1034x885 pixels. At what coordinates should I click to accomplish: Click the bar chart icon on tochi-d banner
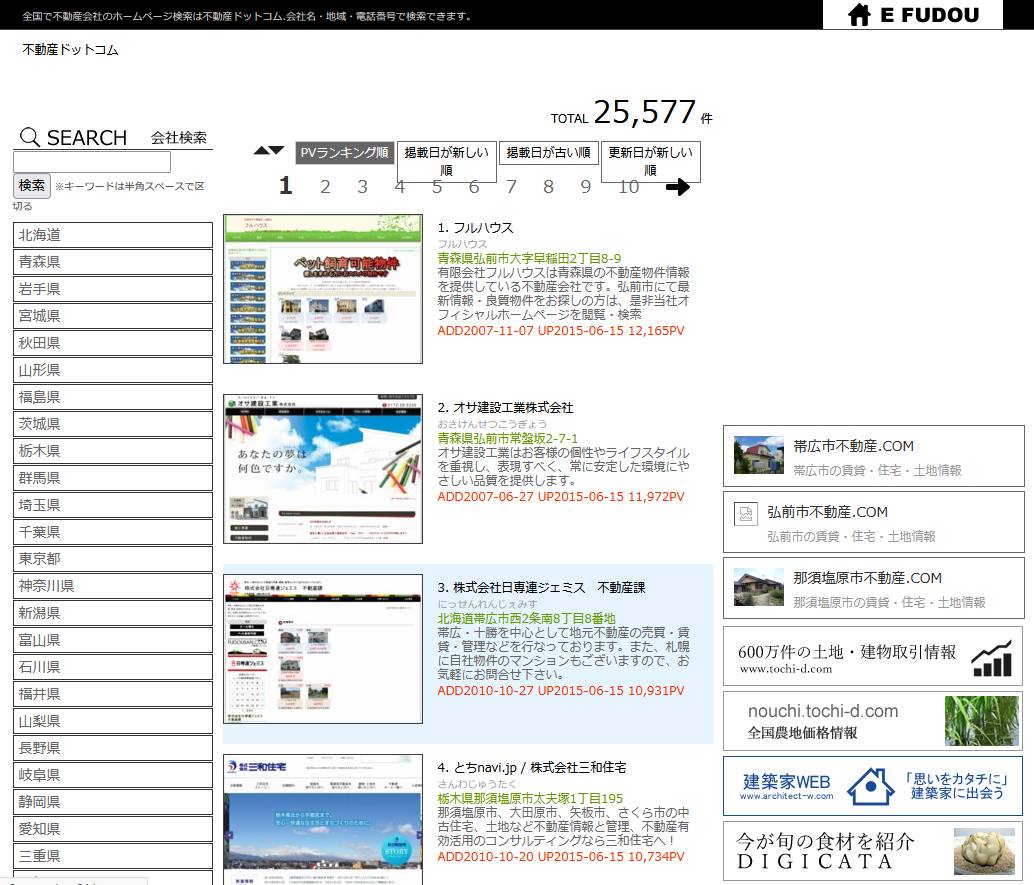tap(992, 658)
